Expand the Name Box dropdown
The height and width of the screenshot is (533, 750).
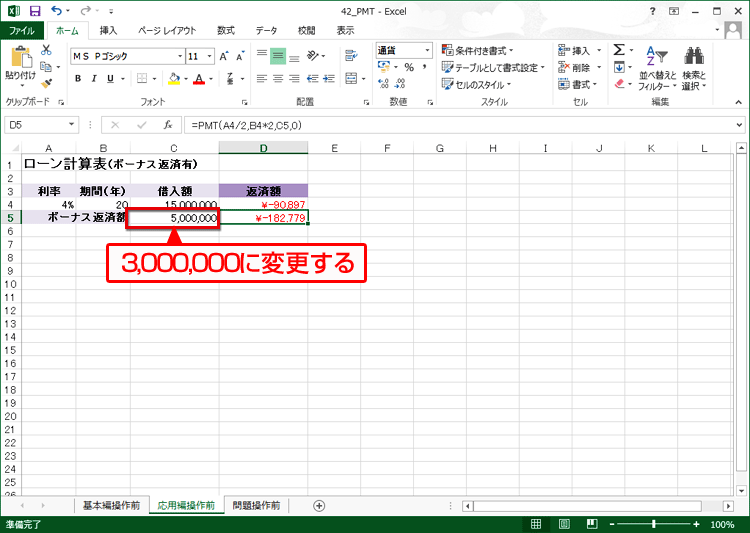[71, 125]
